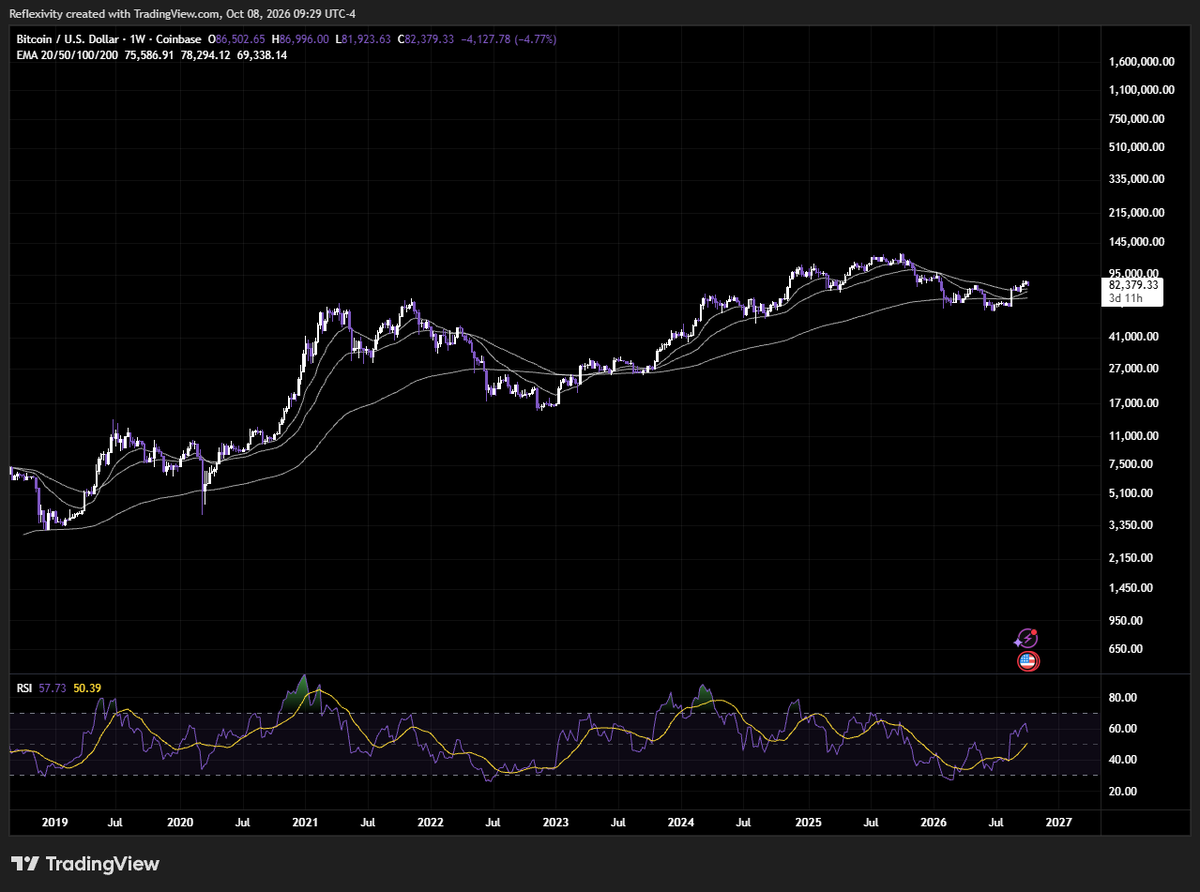
Task: Click the RSI moving average value 50.39
Action: click(x=87, y=688)
